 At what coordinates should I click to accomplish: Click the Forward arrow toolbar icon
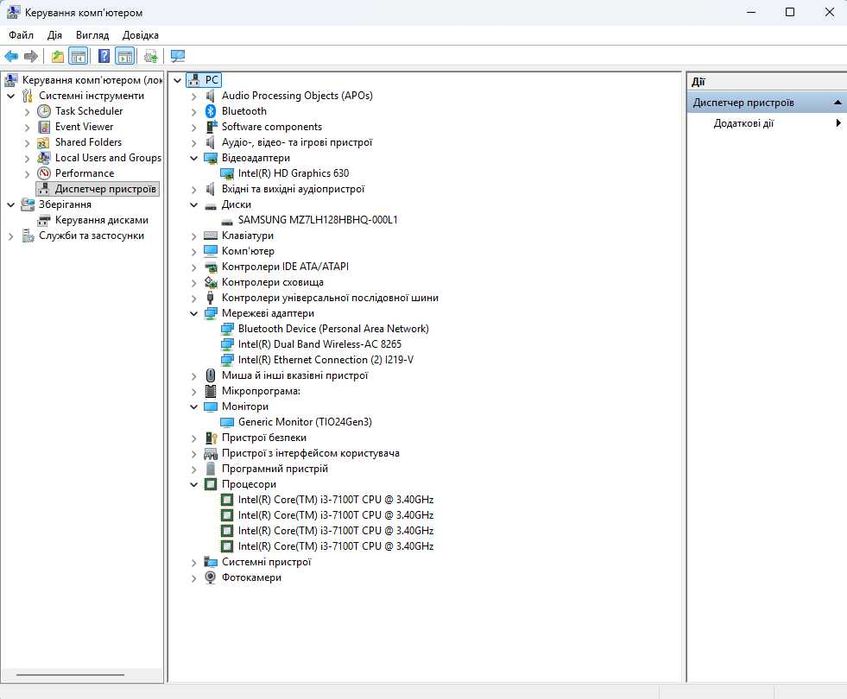31,56
